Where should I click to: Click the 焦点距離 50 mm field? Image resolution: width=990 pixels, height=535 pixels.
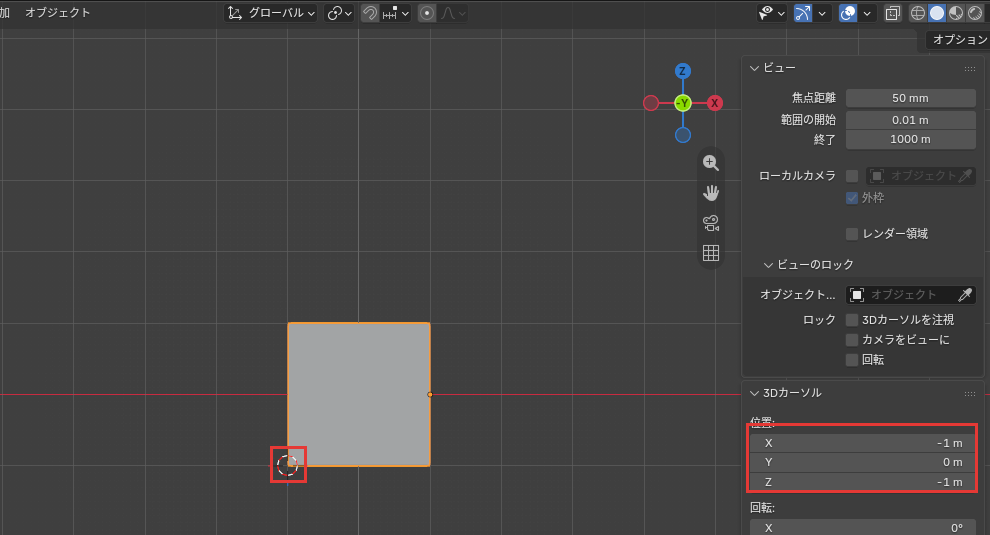[x=910, y=98]
